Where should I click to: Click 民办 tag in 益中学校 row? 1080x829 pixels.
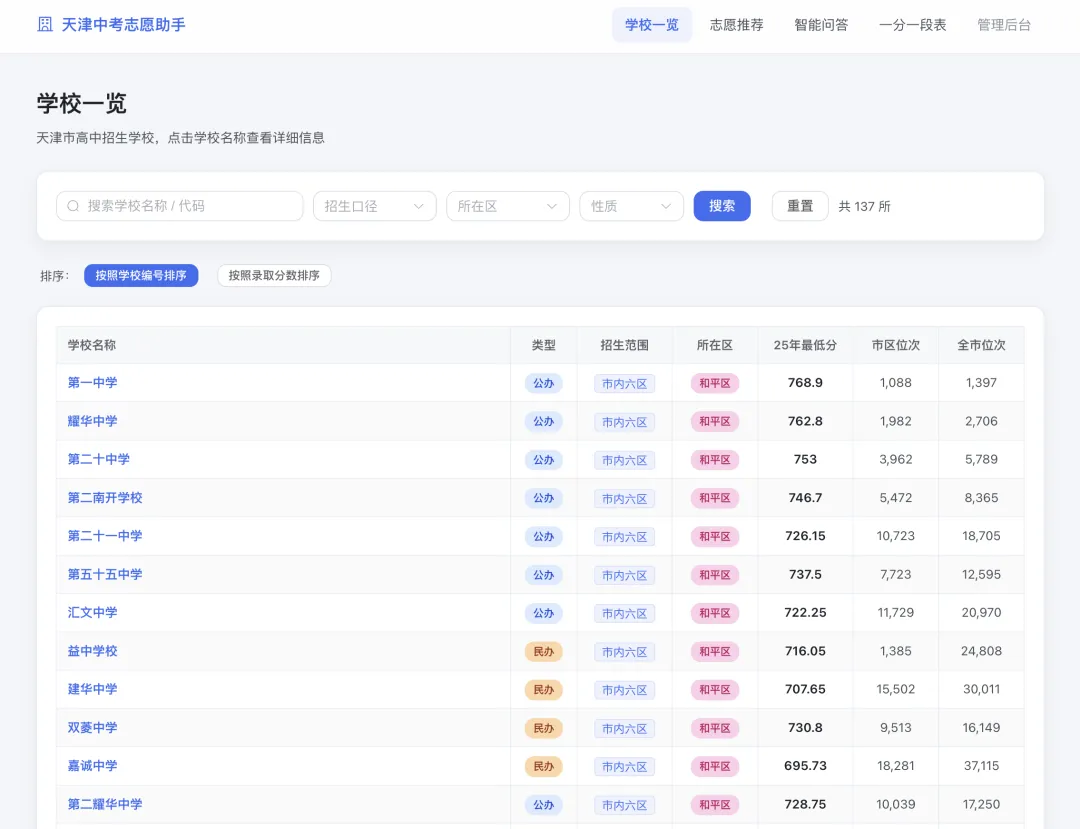coord(543,651)
